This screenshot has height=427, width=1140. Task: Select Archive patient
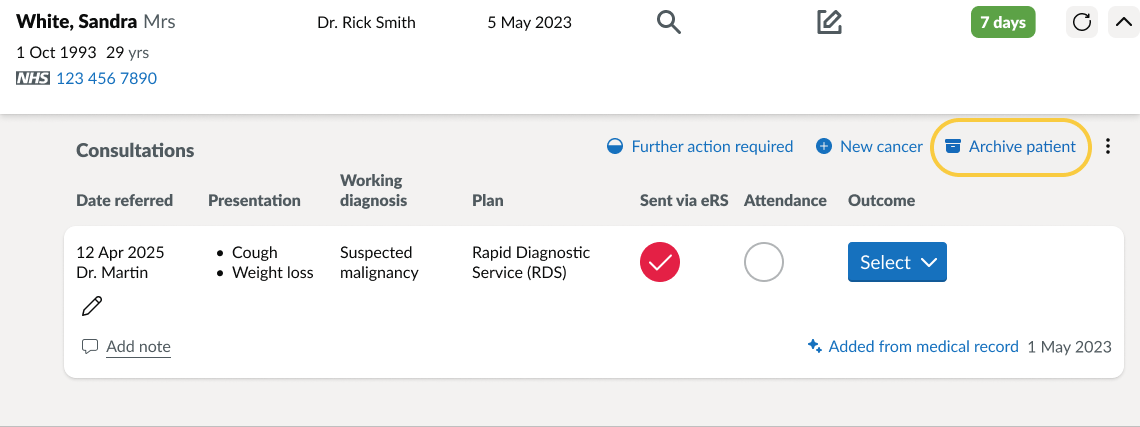pos(1022,146)
